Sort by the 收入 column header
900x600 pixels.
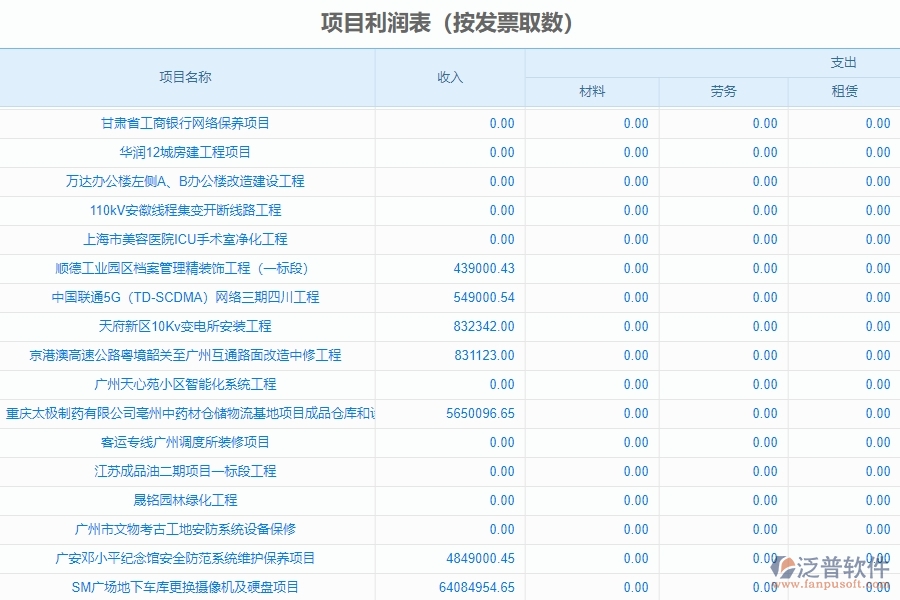click(x=452, y=76)
